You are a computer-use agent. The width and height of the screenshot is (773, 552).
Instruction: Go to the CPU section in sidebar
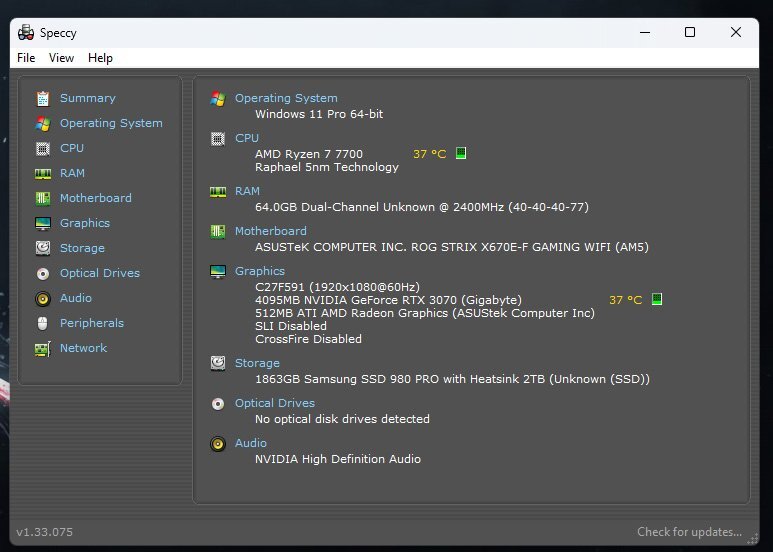pos(72,148)
